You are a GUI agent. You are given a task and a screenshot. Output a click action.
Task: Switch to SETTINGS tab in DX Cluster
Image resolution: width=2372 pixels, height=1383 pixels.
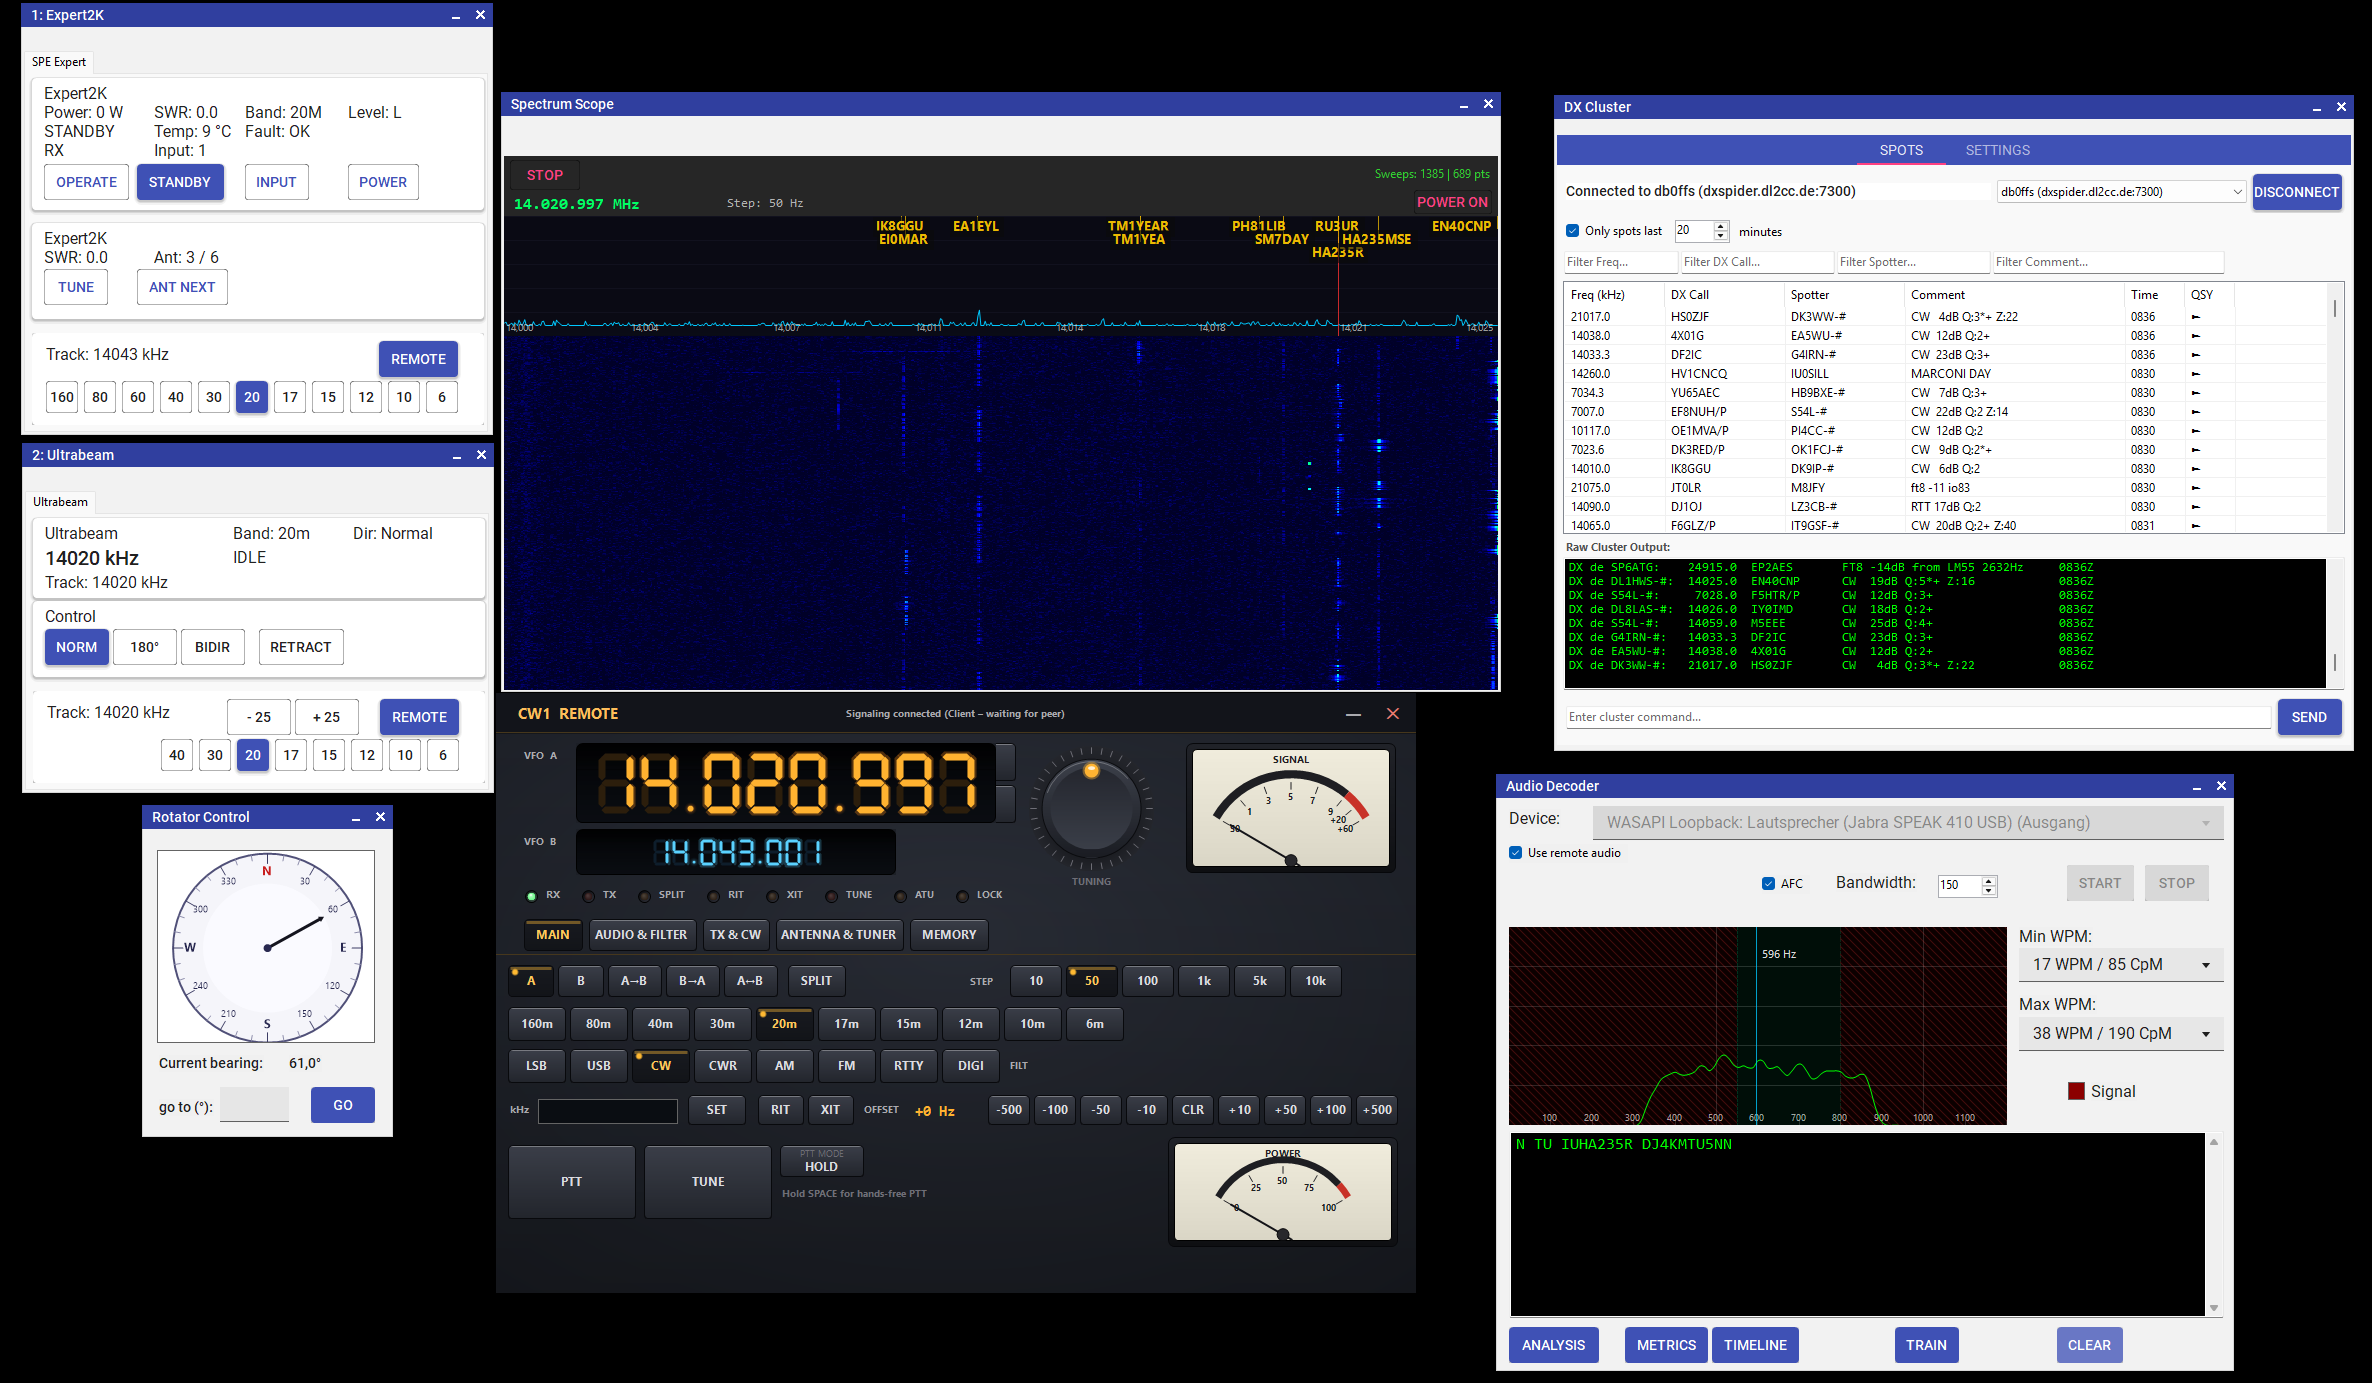[1997, 151]
